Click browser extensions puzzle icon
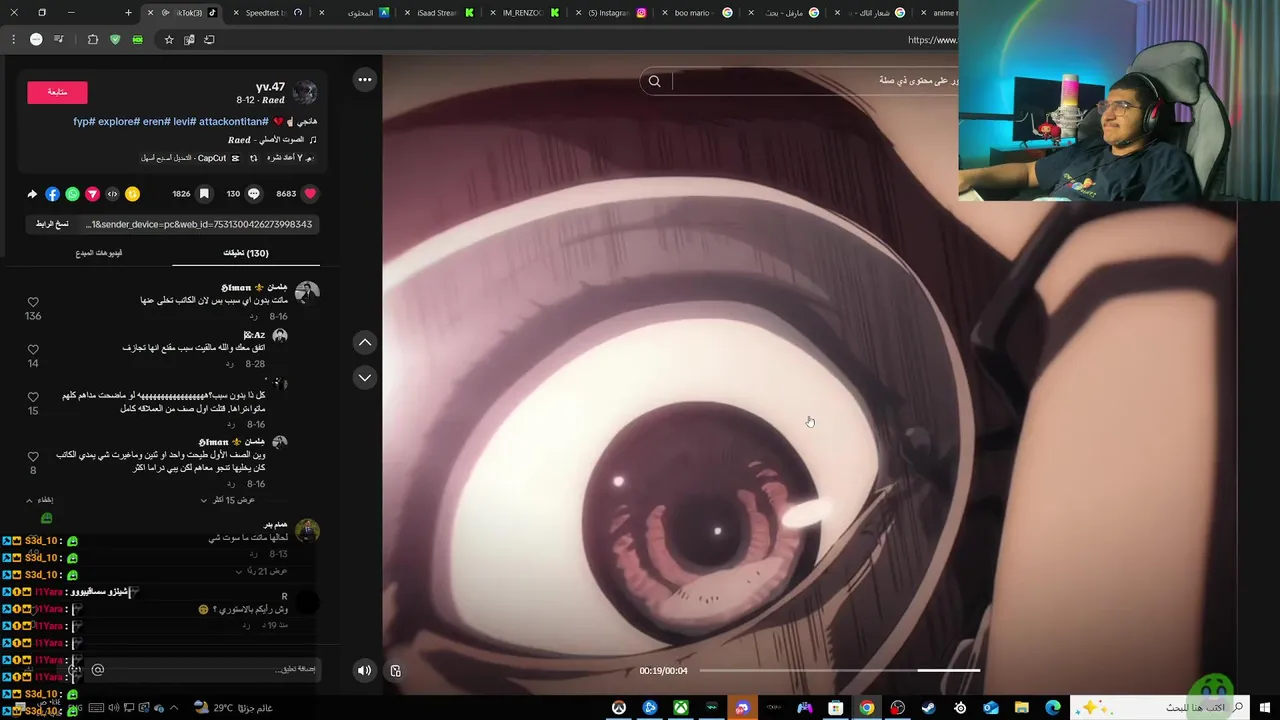1280x720 pixels. click(x=93, y=40)
